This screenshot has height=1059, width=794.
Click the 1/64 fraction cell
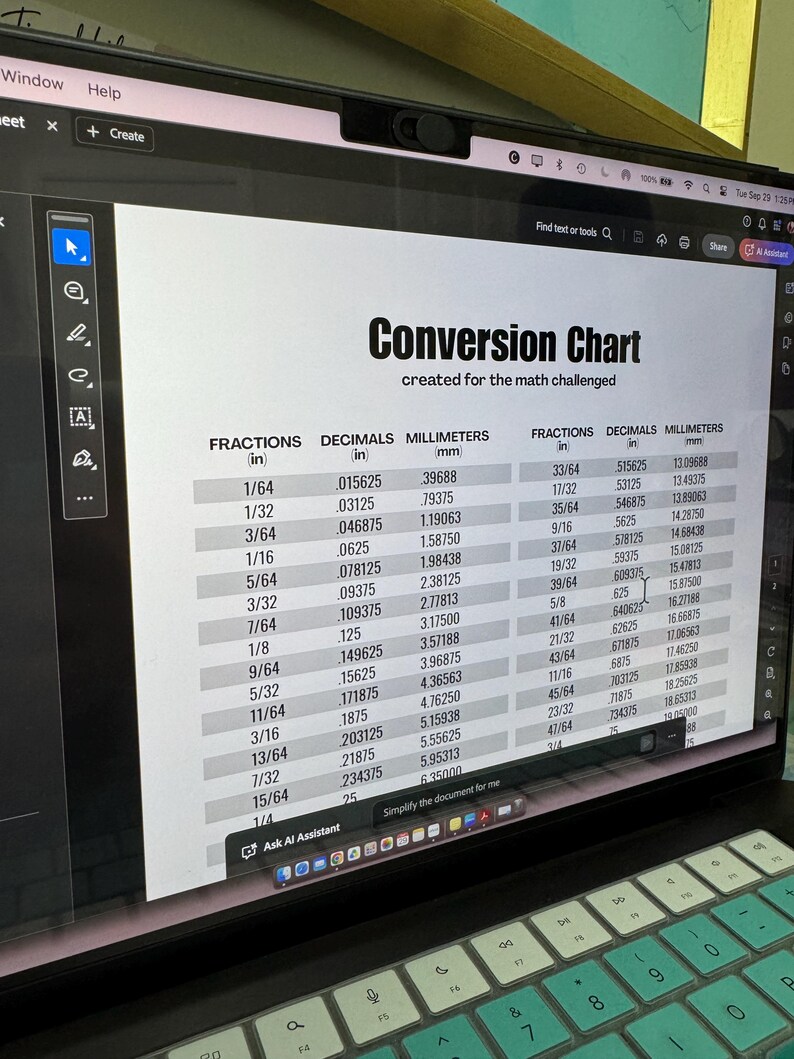pos(259,488)
